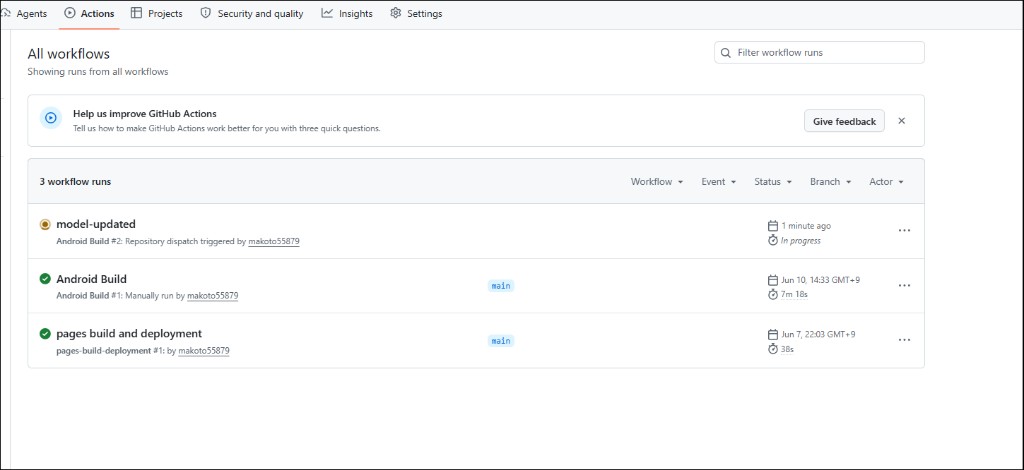Open Security and quality tab
The width and height of the screenshot is (1024, 470).
251,13
